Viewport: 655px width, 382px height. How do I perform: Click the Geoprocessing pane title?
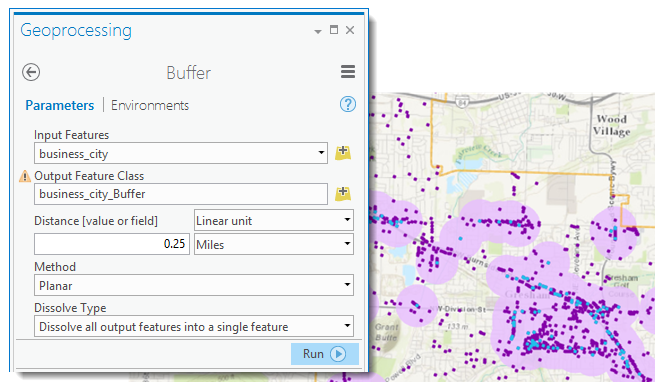[x=76, y=31]
